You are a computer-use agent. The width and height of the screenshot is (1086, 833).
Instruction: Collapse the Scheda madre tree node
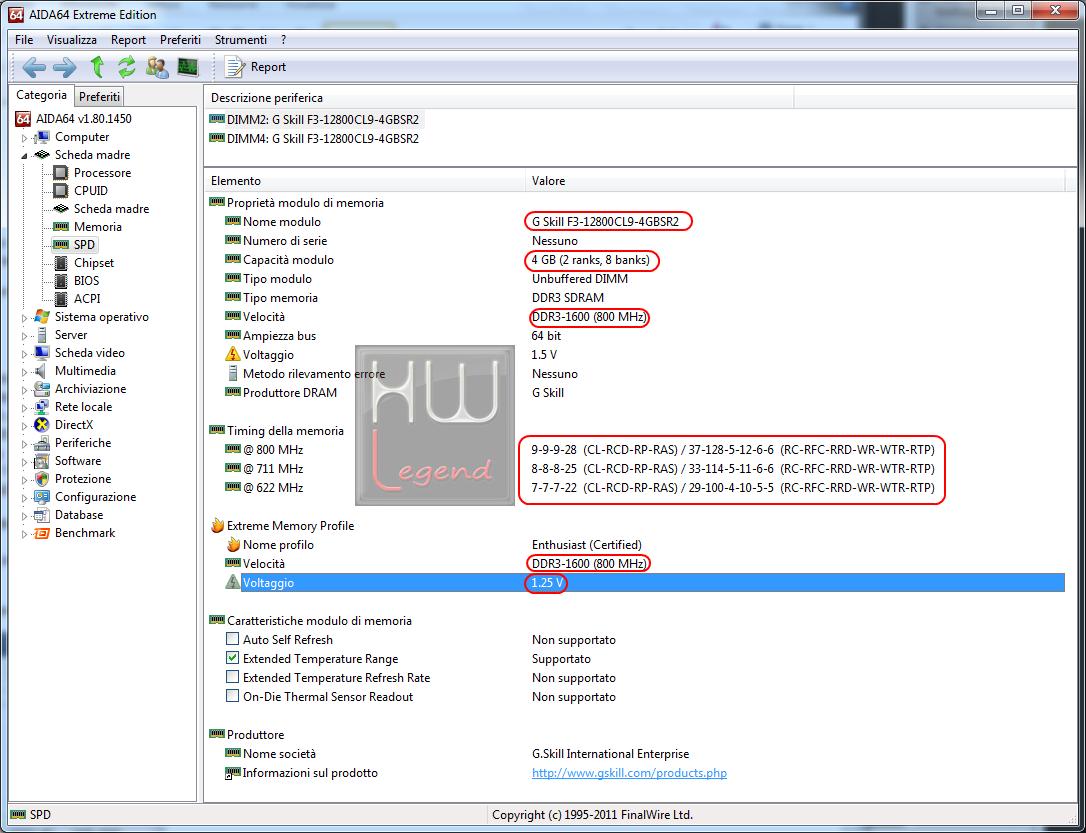25,156
